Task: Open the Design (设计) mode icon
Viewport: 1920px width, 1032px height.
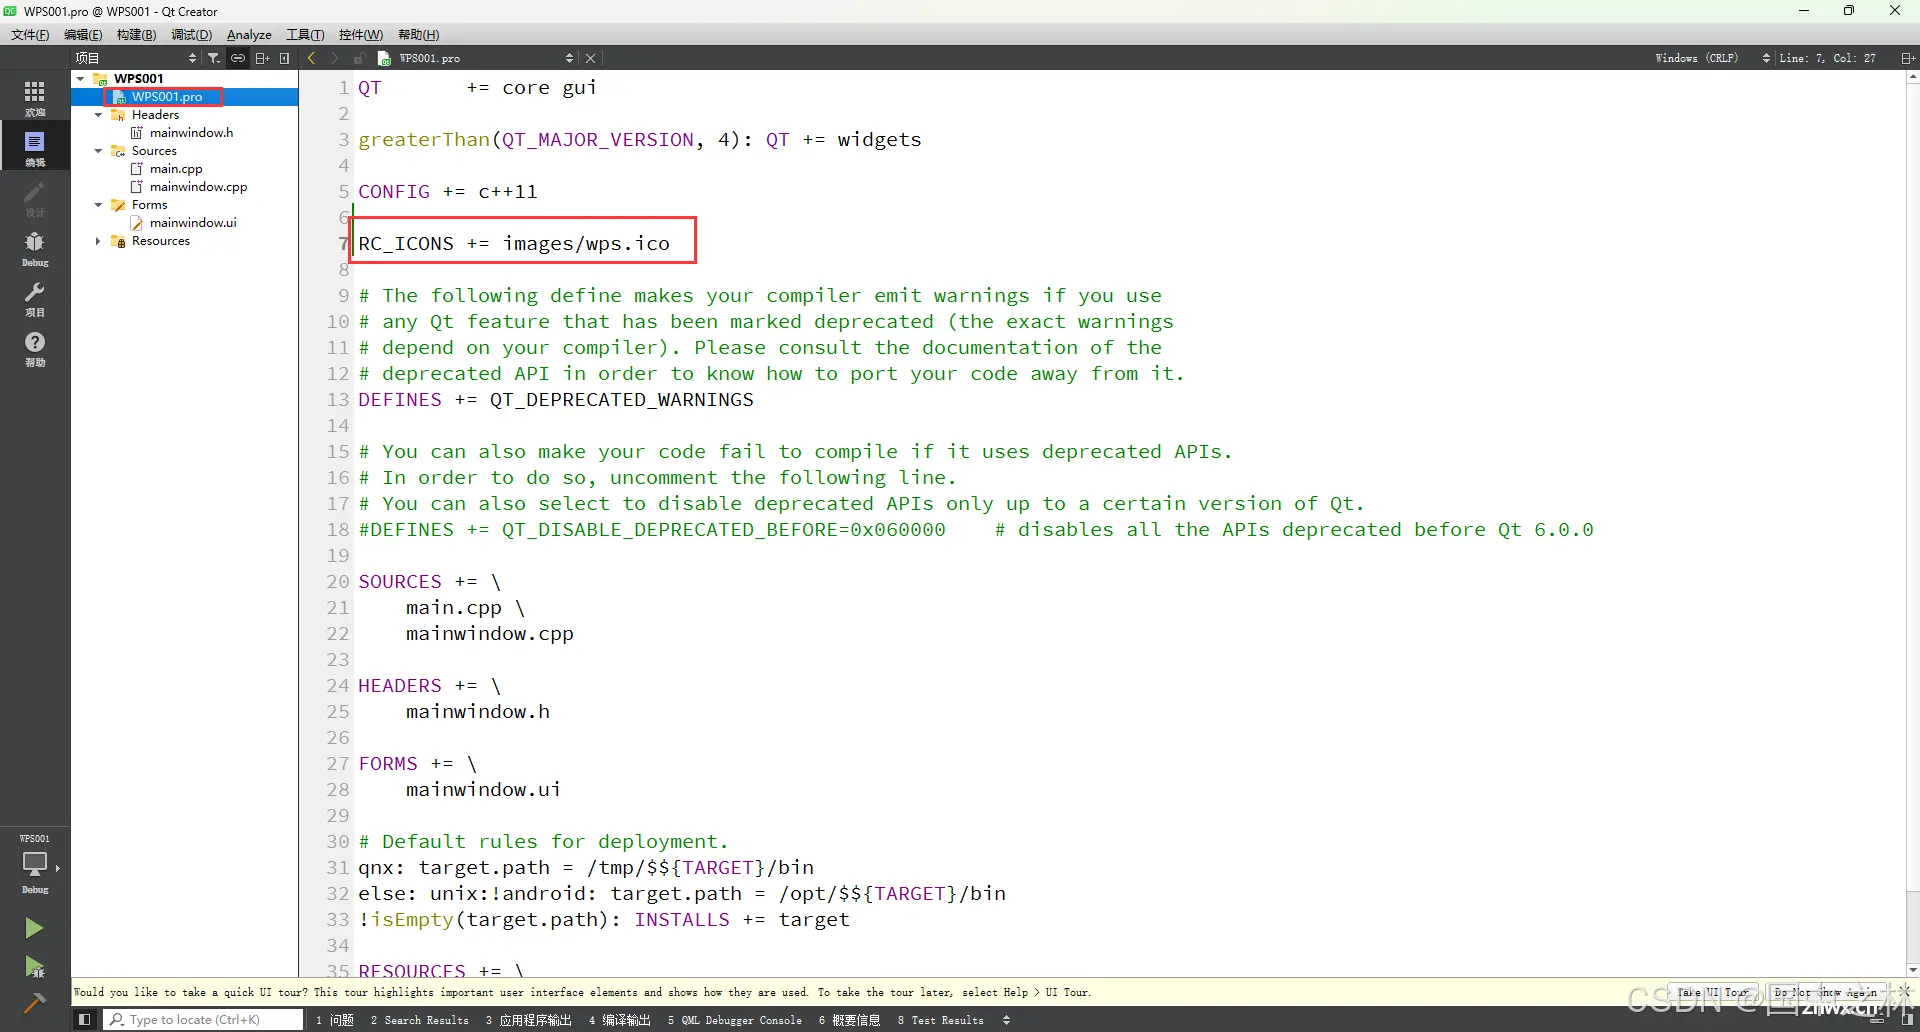Action: point(35,197)
